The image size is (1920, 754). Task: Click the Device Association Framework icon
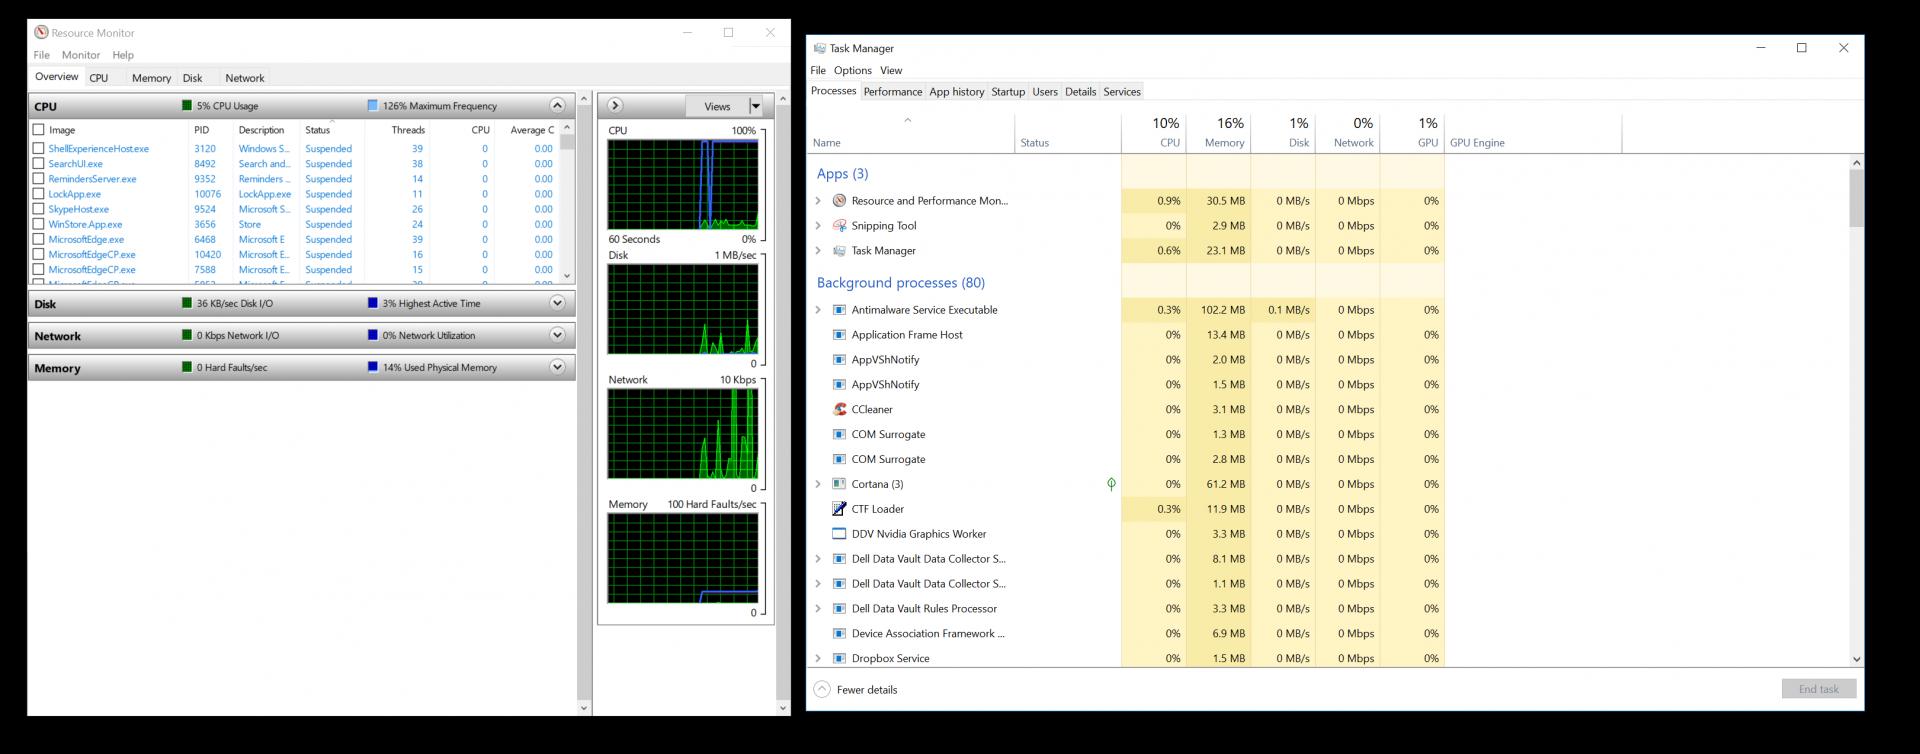click(839, 633)
